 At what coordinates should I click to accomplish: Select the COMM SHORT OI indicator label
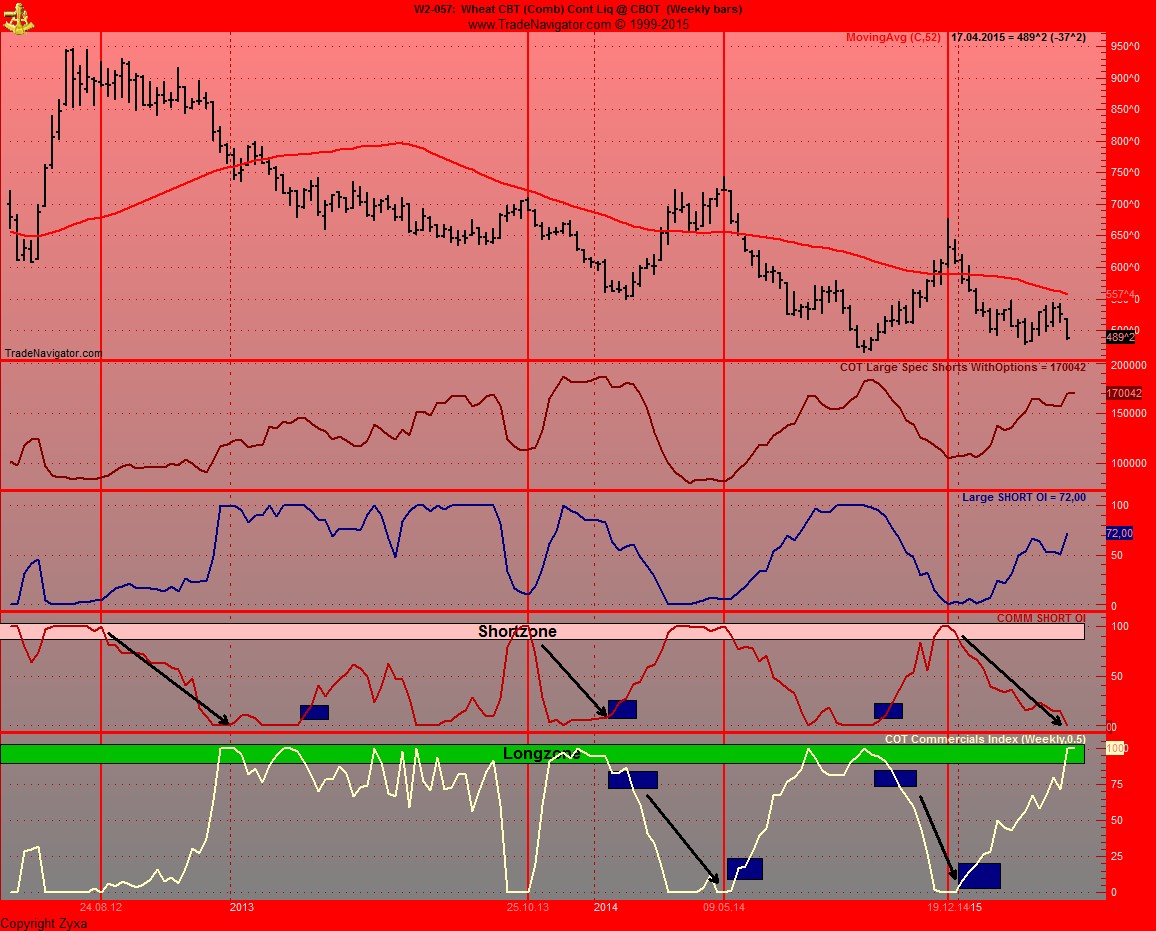[1040, 618]
